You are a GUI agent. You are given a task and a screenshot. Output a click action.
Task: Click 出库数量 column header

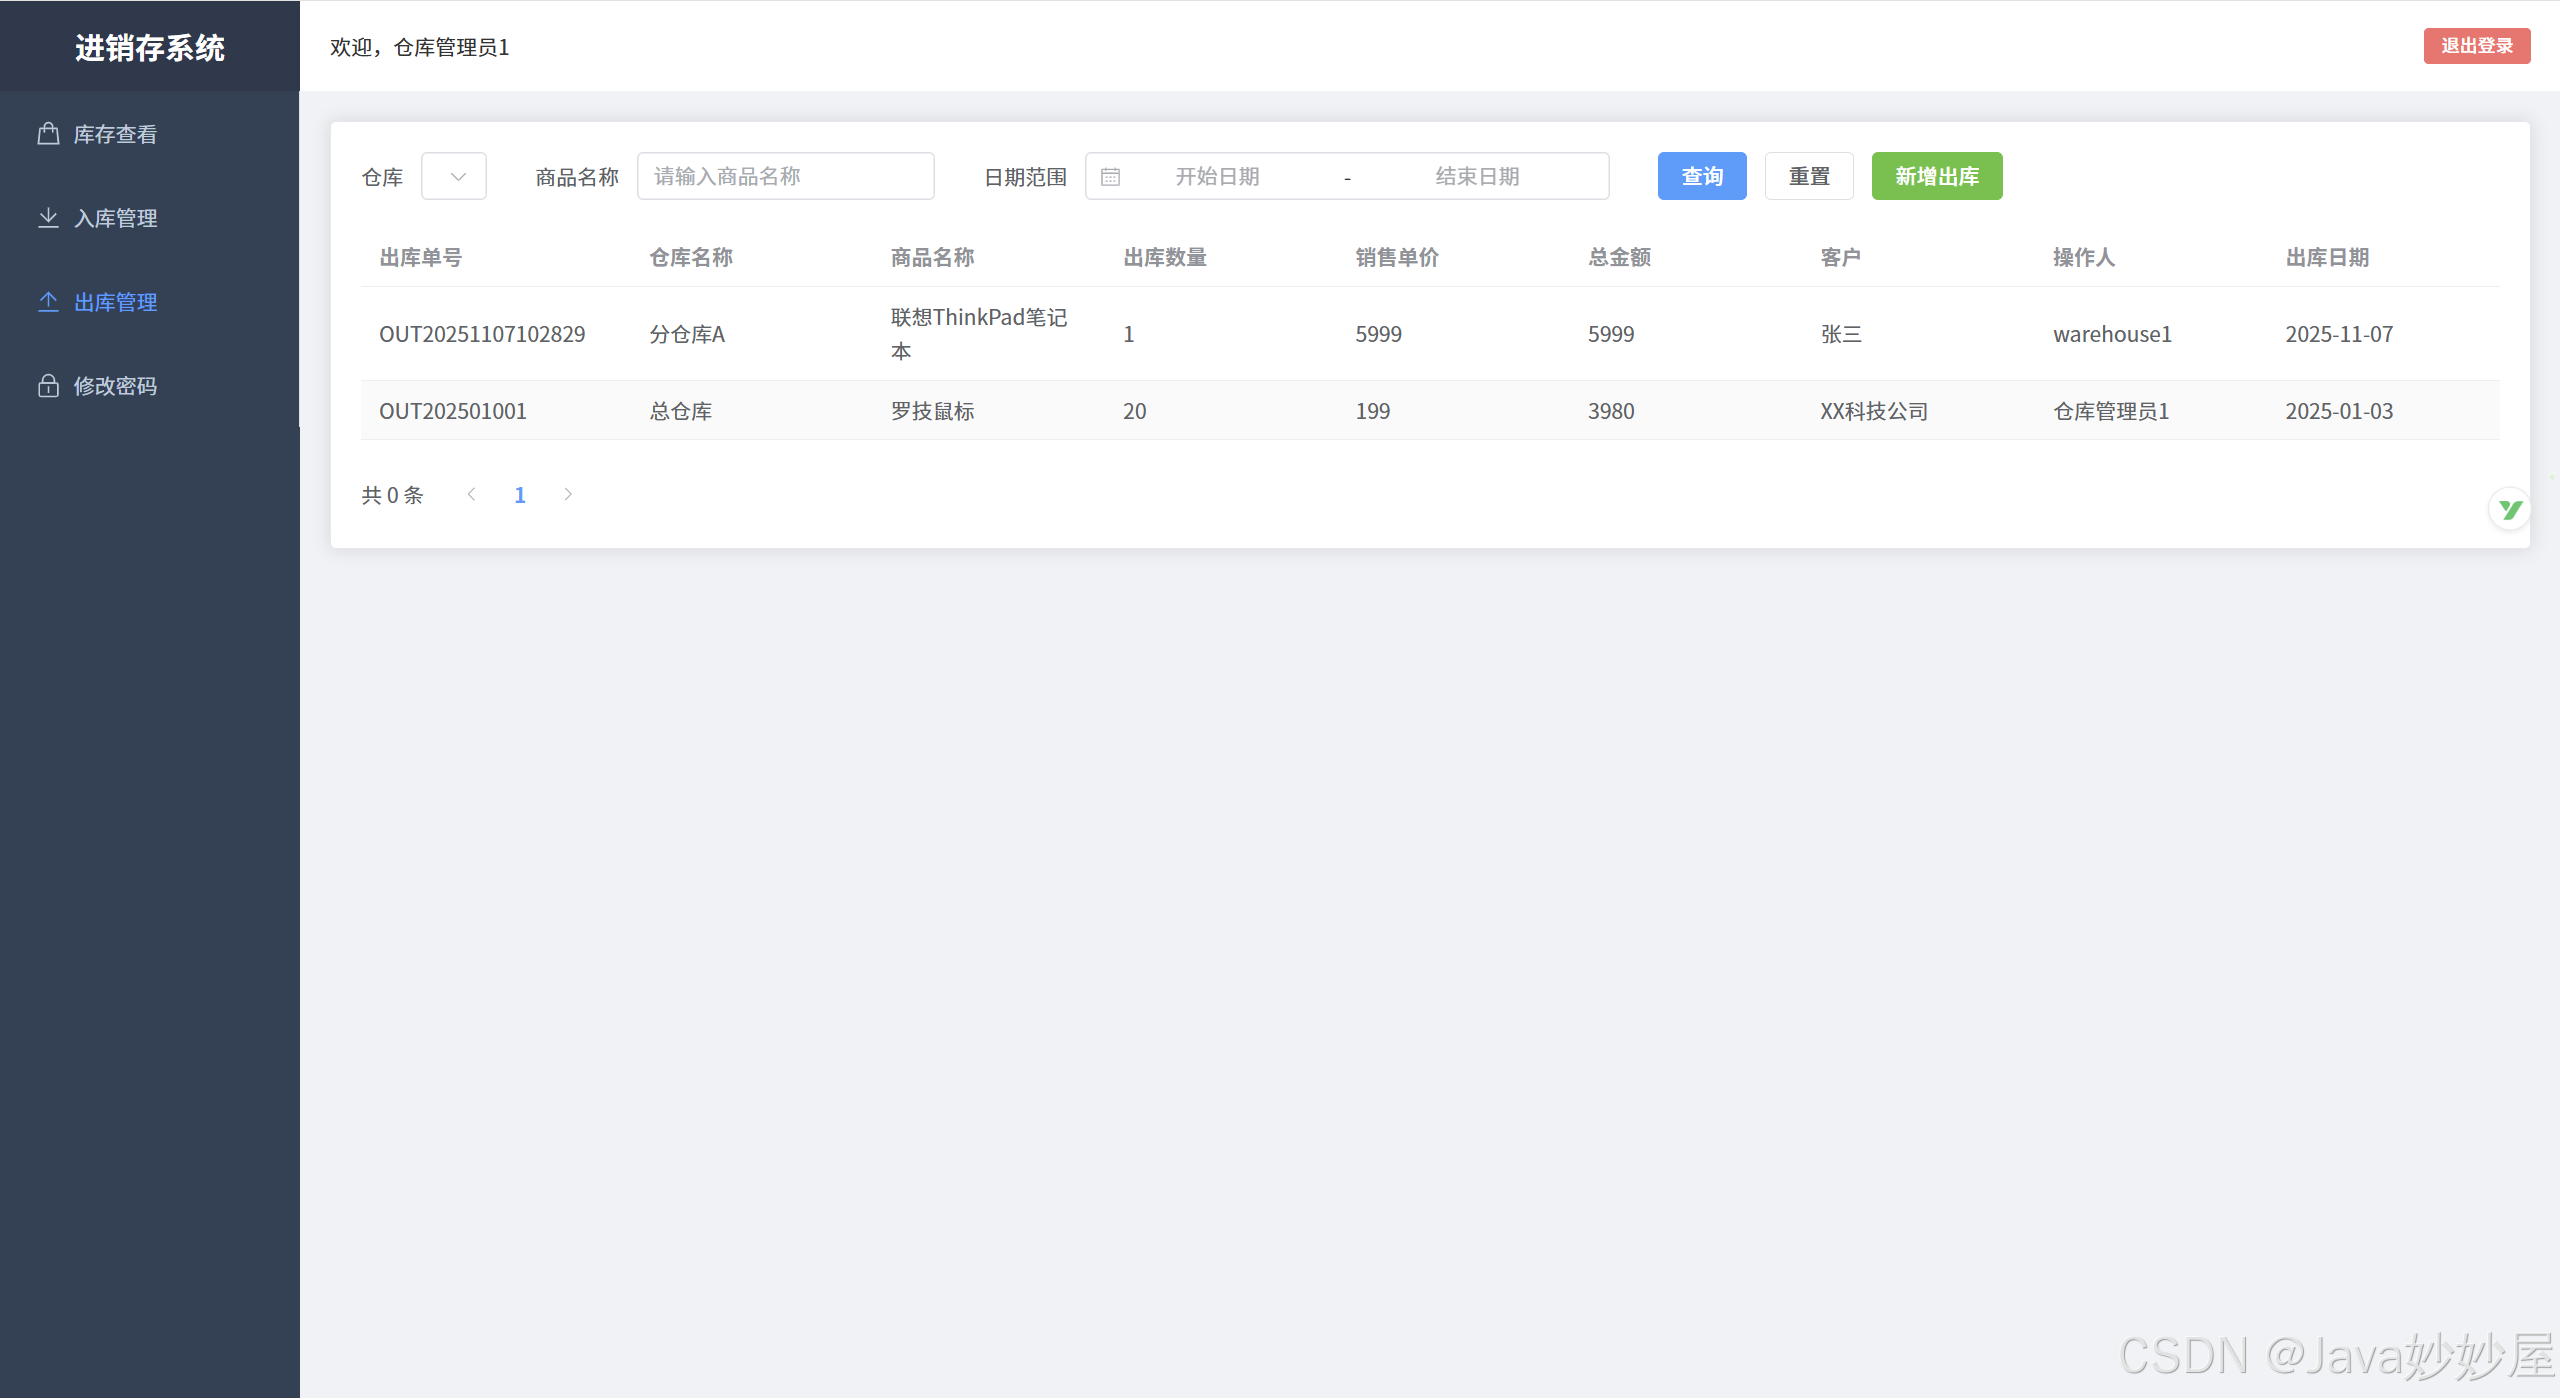(1165, 257)
